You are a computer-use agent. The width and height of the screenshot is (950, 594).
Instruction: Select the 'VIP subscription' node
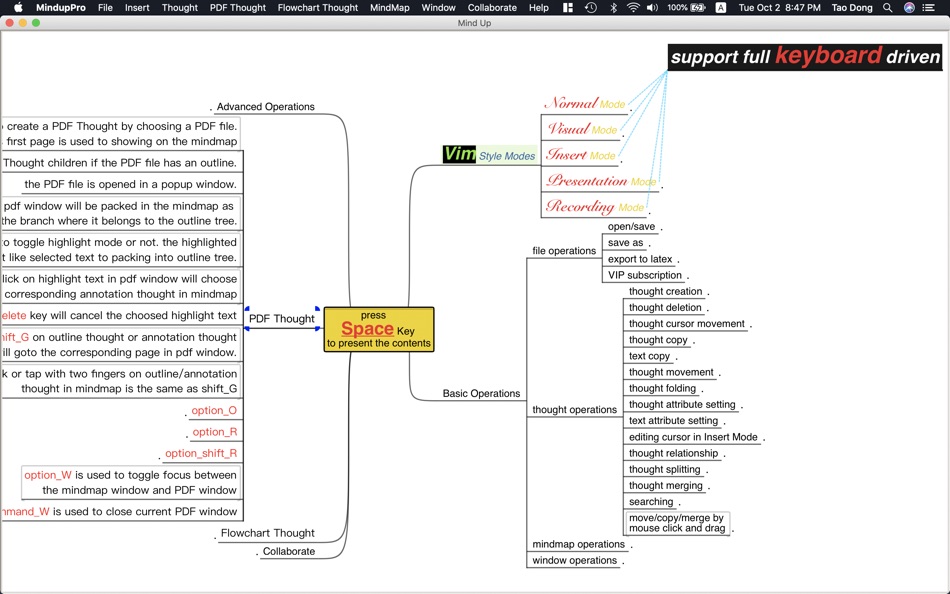[x=645, y=275]
